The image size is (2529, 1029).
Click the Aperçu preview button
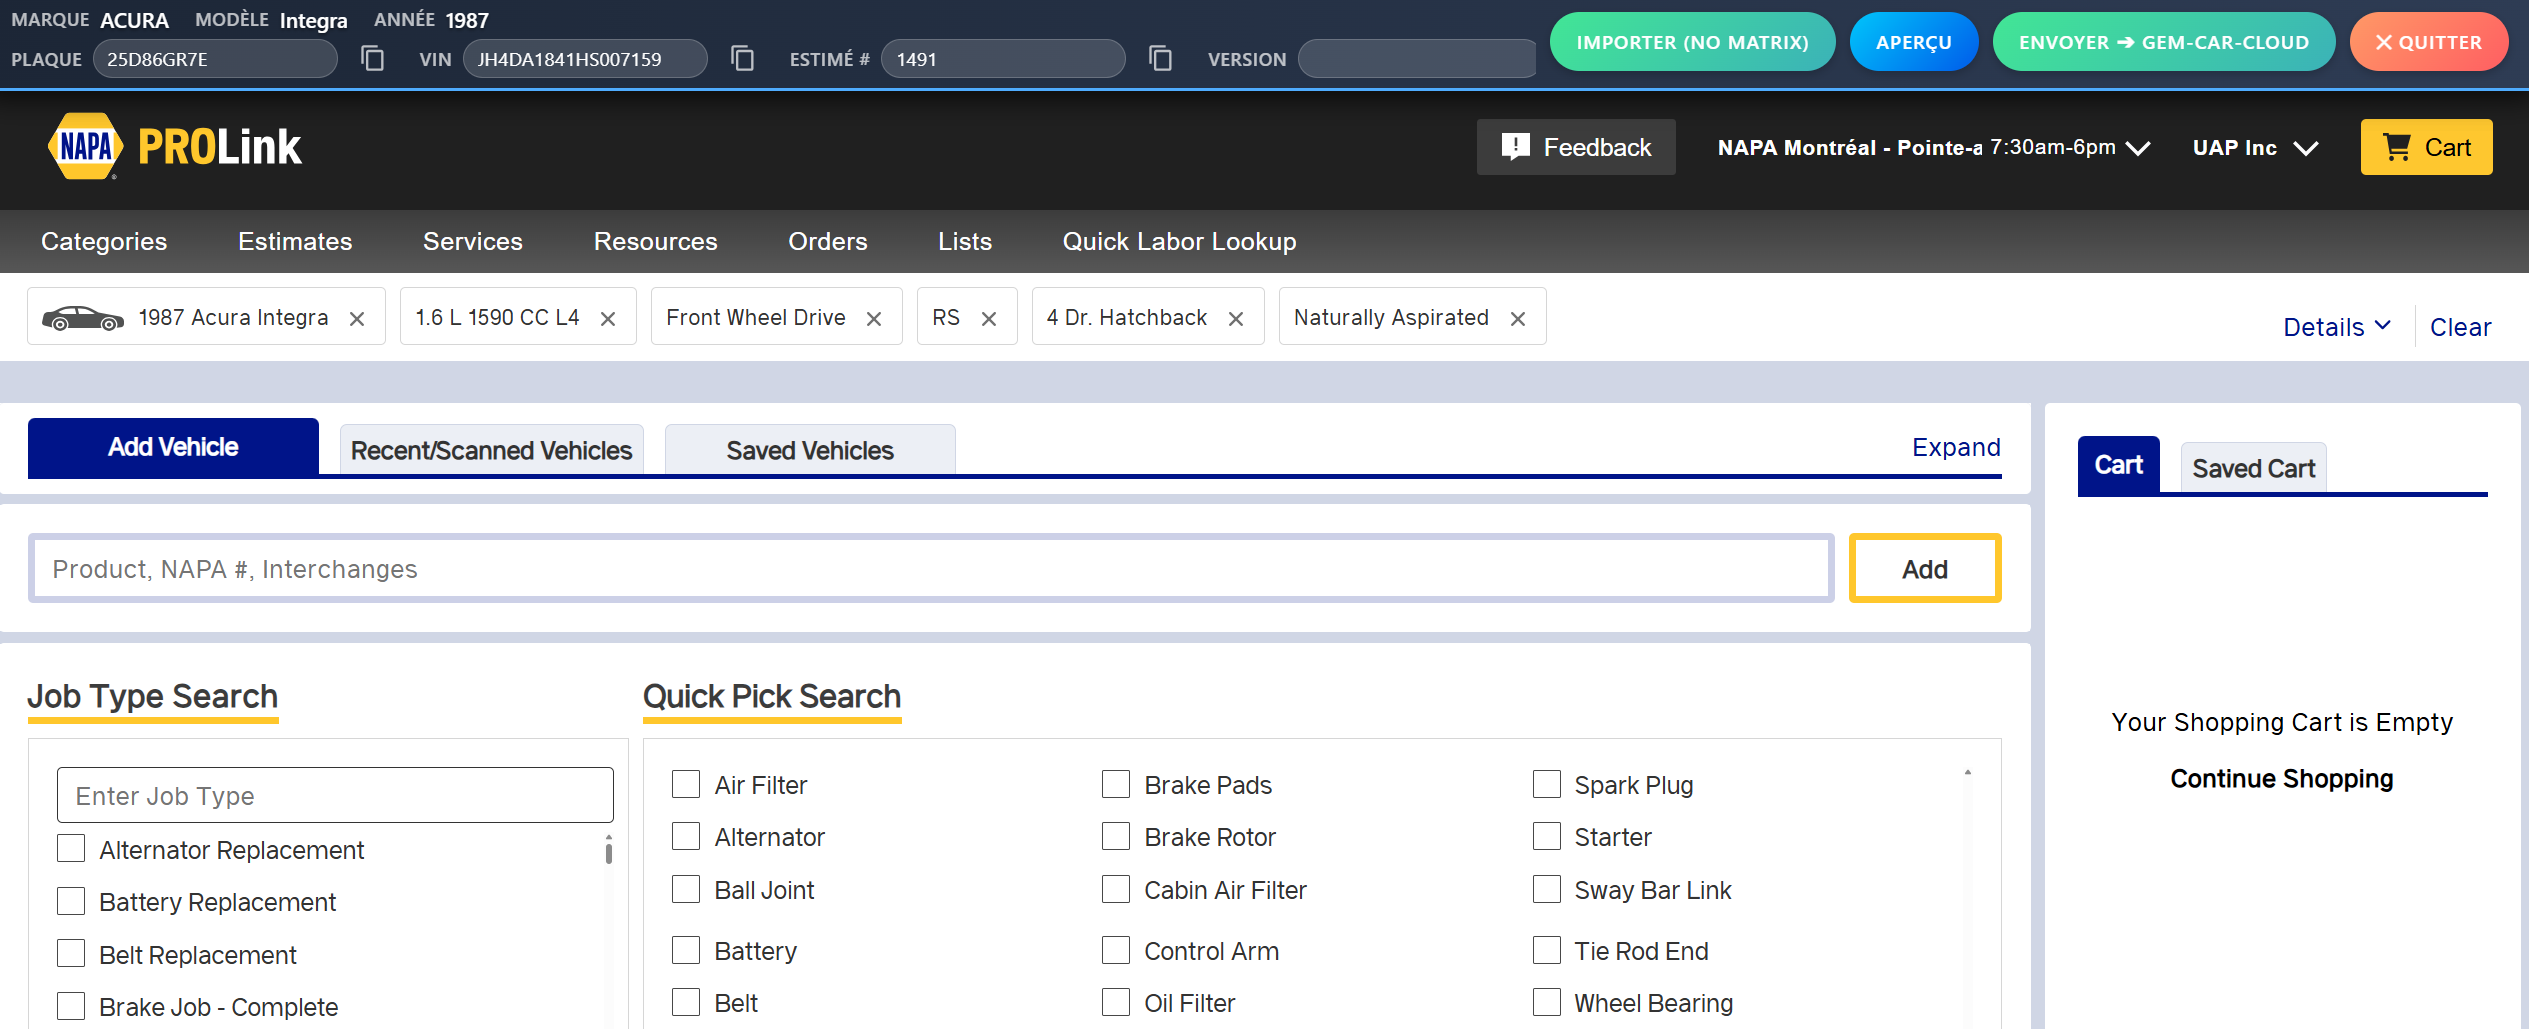[x=1914, y=42]
